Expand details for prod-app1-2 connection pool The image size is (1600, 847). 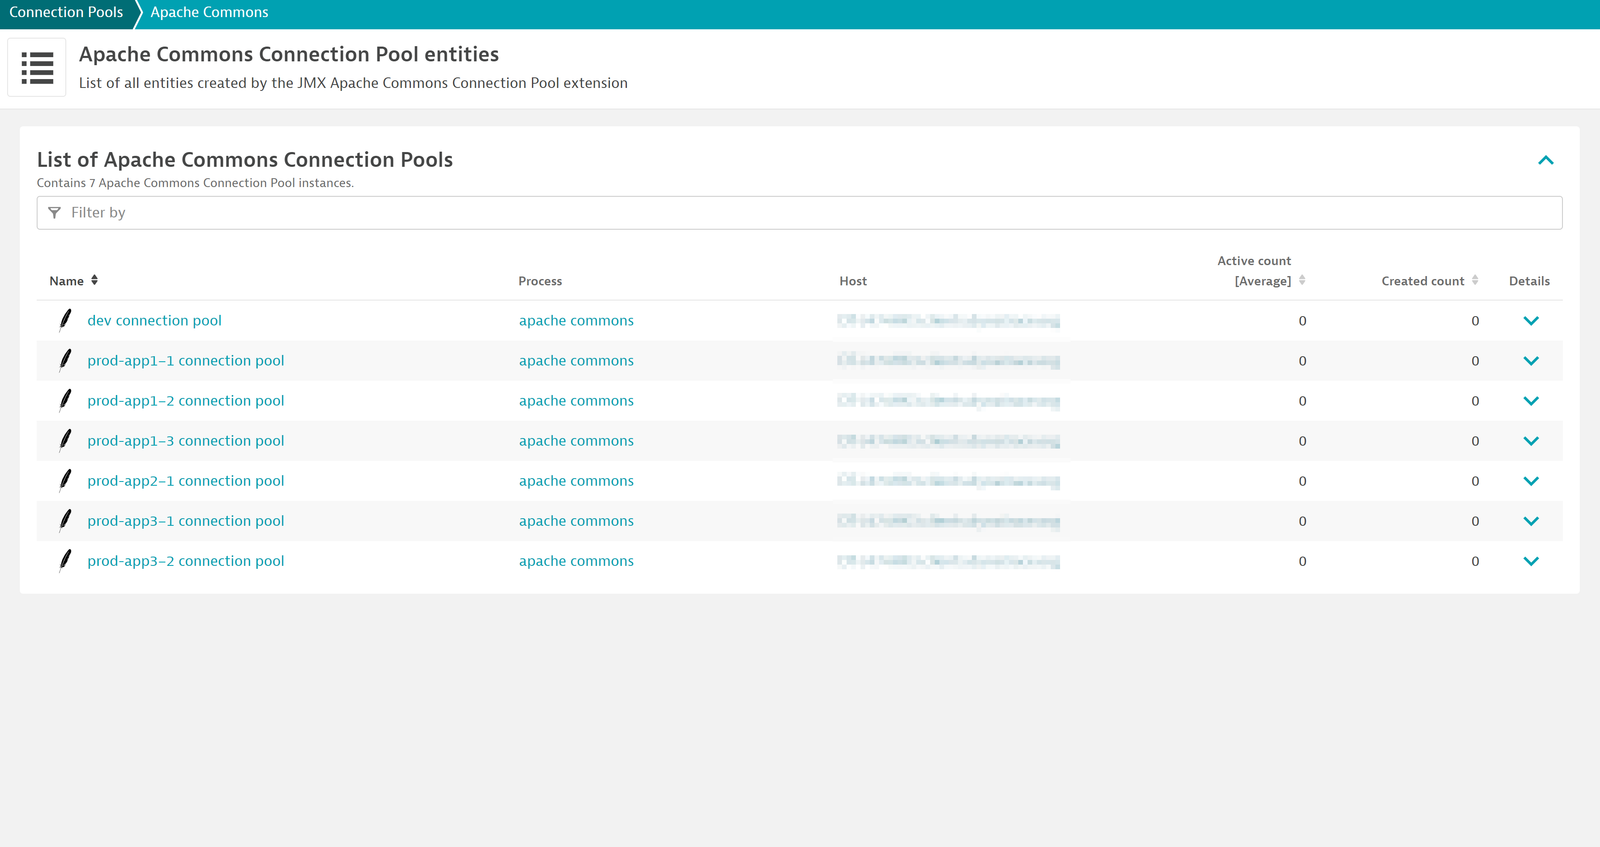[1530, 401]
